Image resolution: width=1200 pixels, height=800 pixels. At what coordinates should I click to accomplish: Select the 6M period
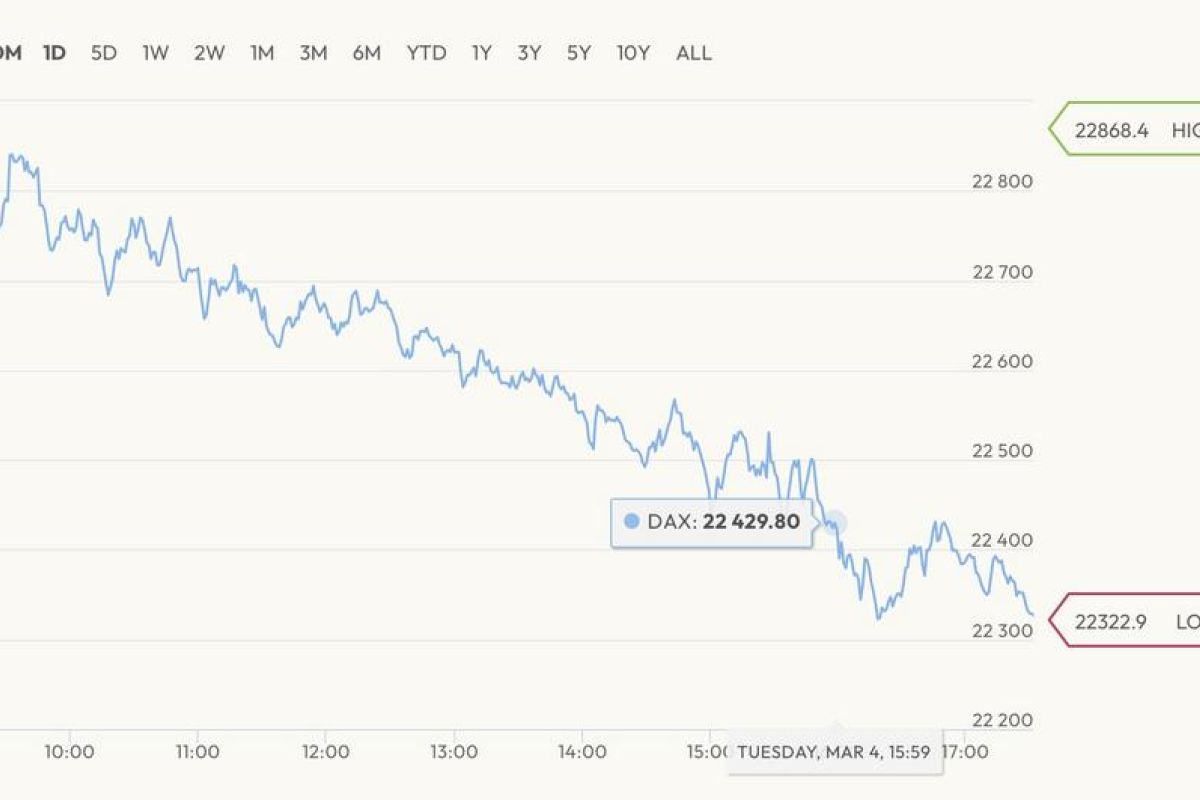366,53
